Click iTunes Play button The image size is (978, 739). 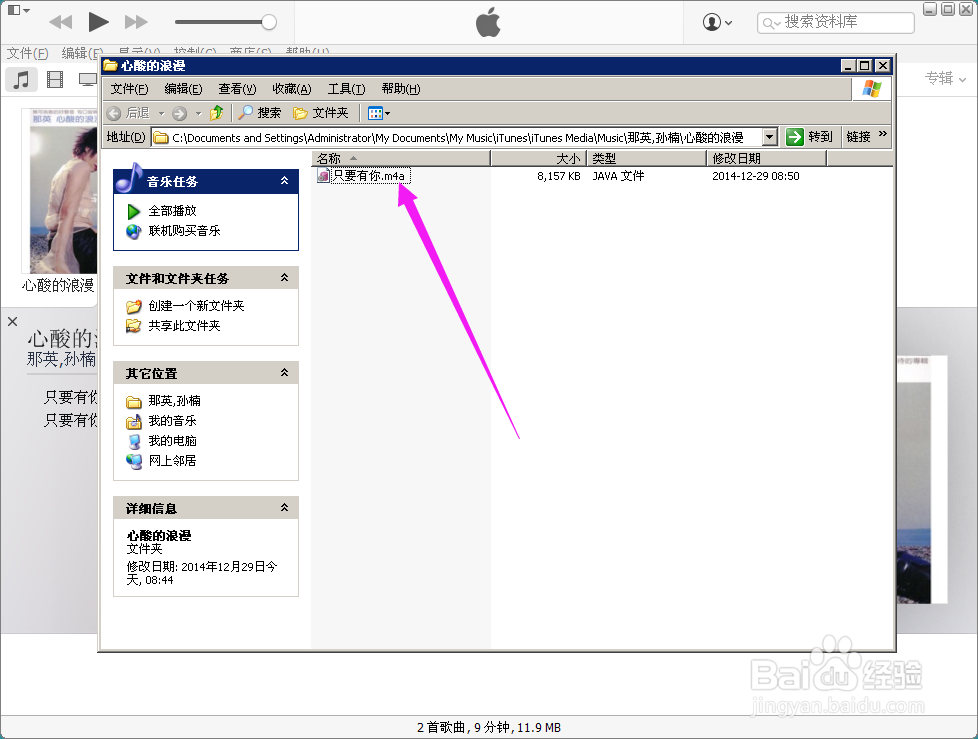pos(97,20)
